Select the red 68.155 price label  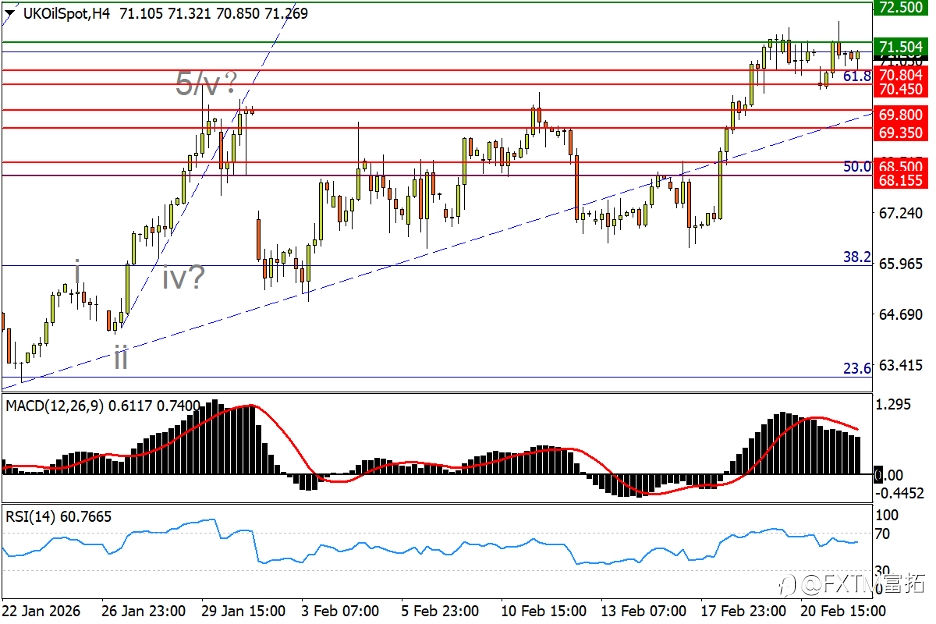[900, 180]
